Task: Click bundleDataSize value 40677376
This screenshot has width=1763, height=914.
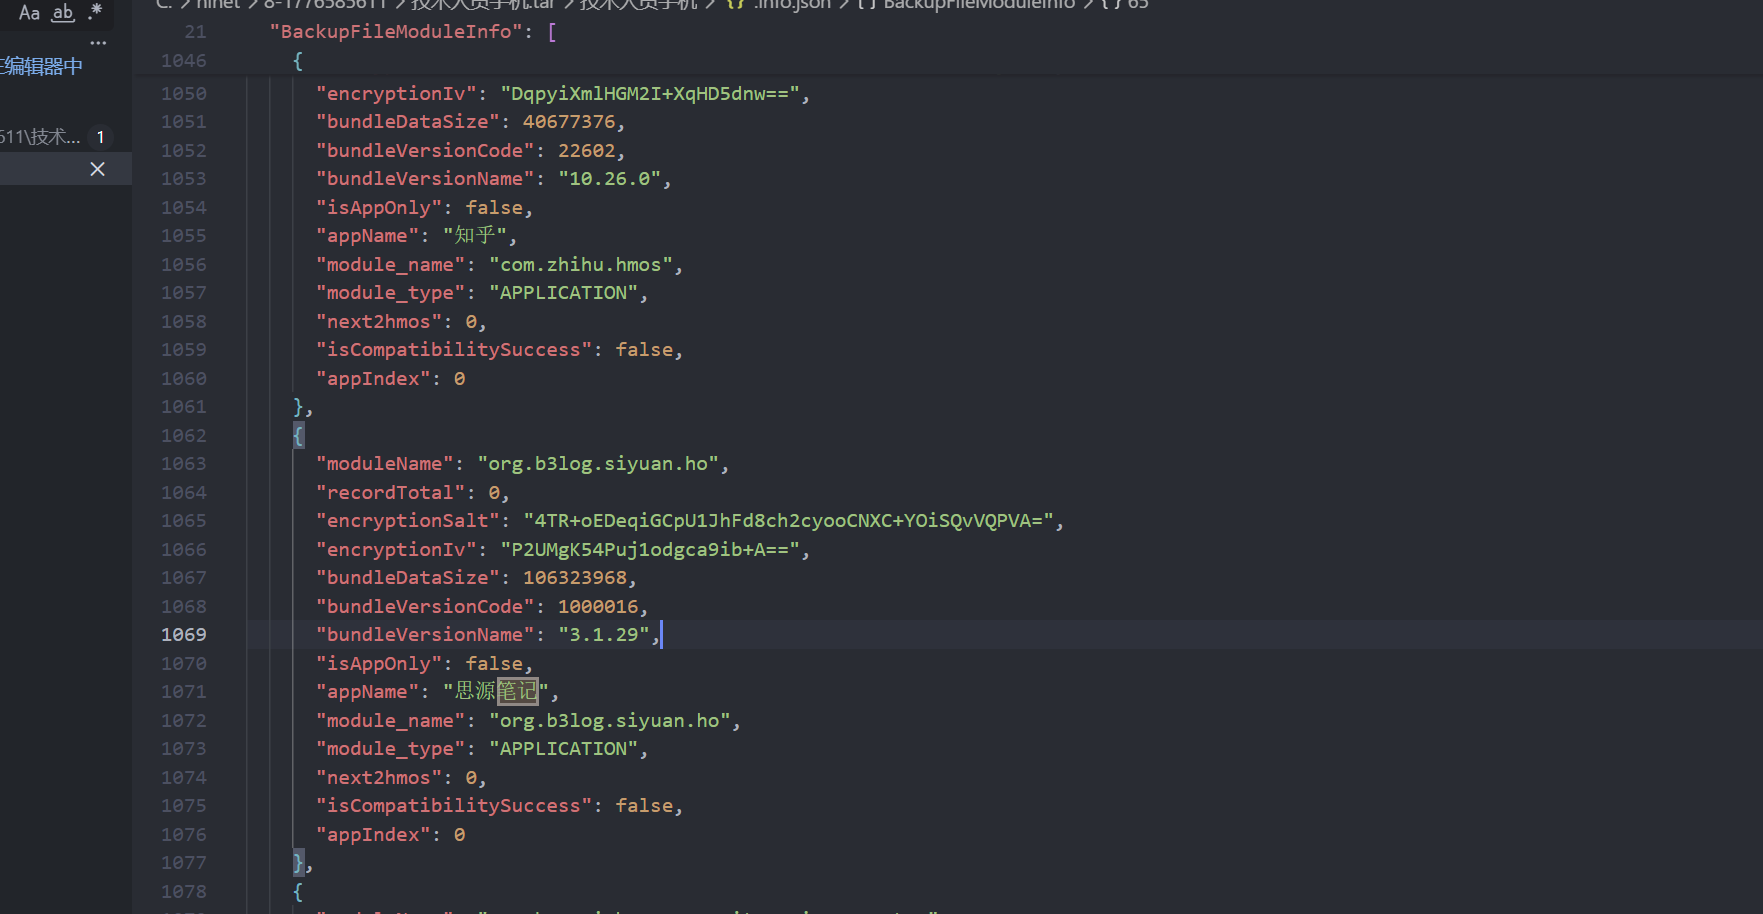Action: pyautogui.click(x=569, y=121)
